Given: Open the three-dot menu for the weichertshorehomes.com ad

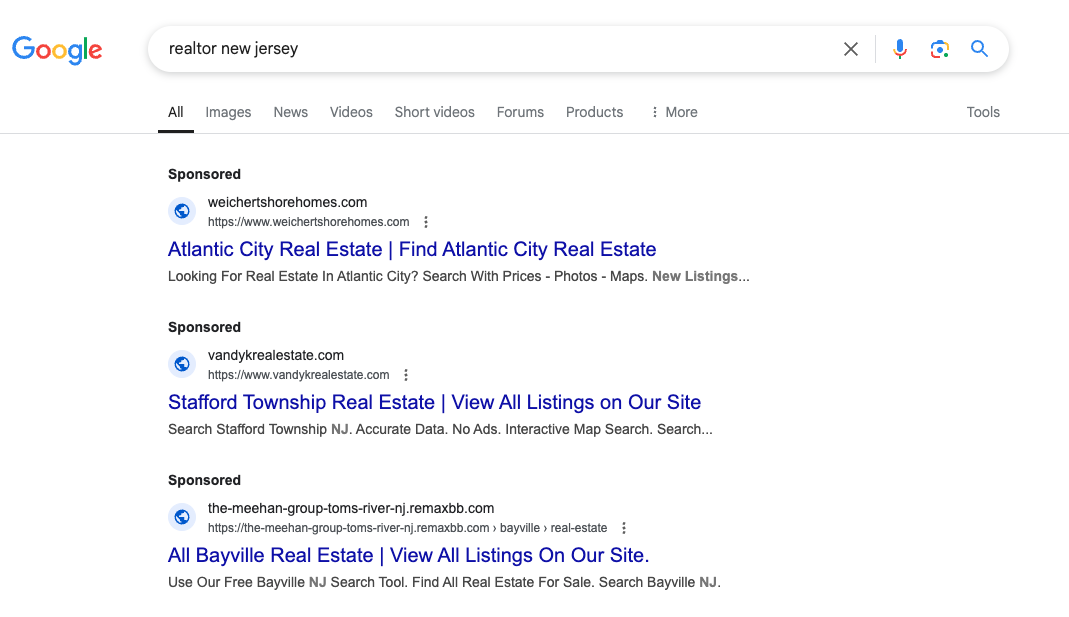Looking at the screenshot, I should tap(426, 222).
